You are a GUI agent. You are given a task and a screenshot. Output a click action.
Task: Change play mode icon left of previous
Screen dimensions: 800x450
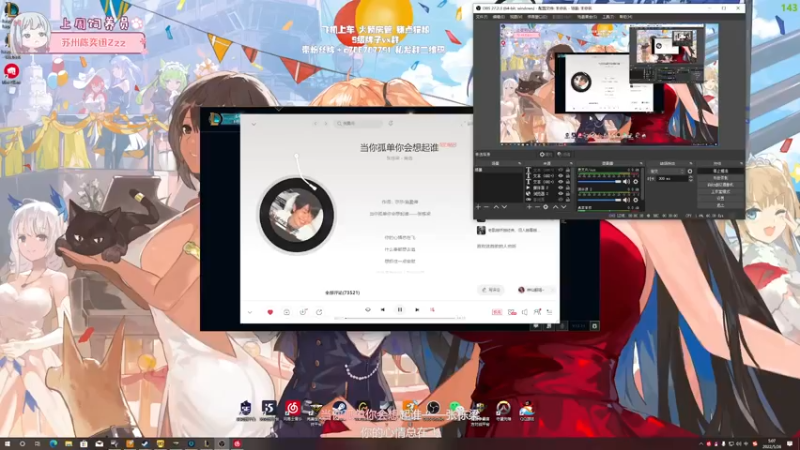click(x=368, y=310)
